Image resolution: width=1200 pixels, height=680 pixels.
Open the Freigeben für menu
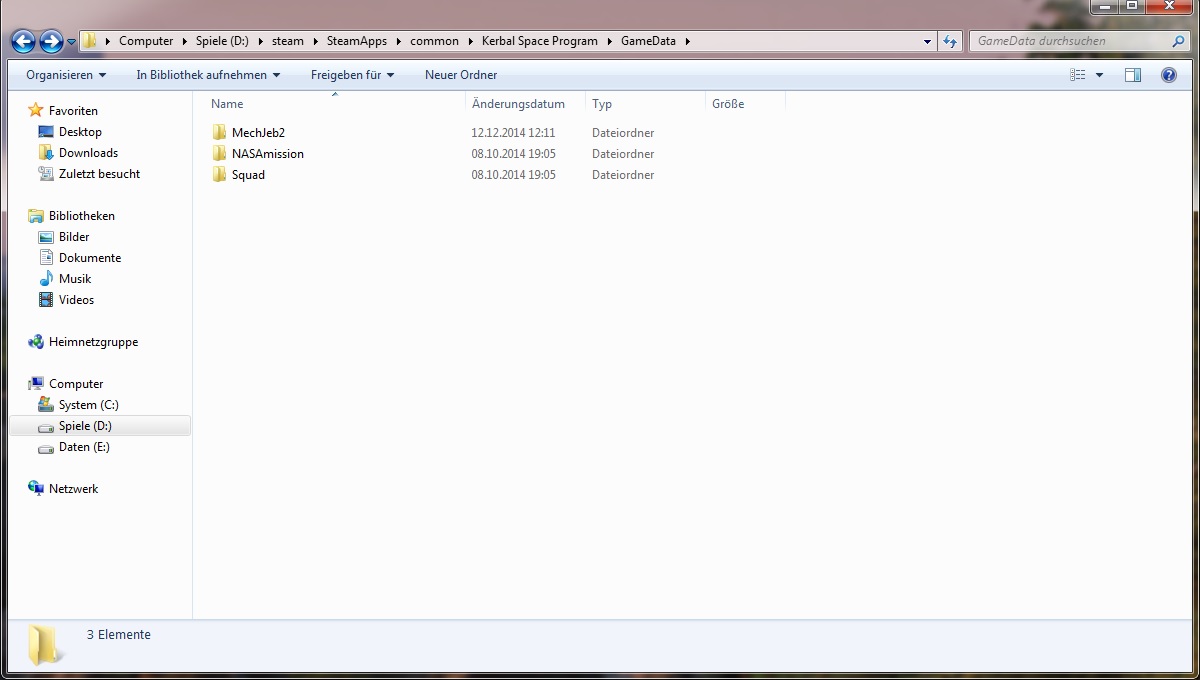coord(352,75)
